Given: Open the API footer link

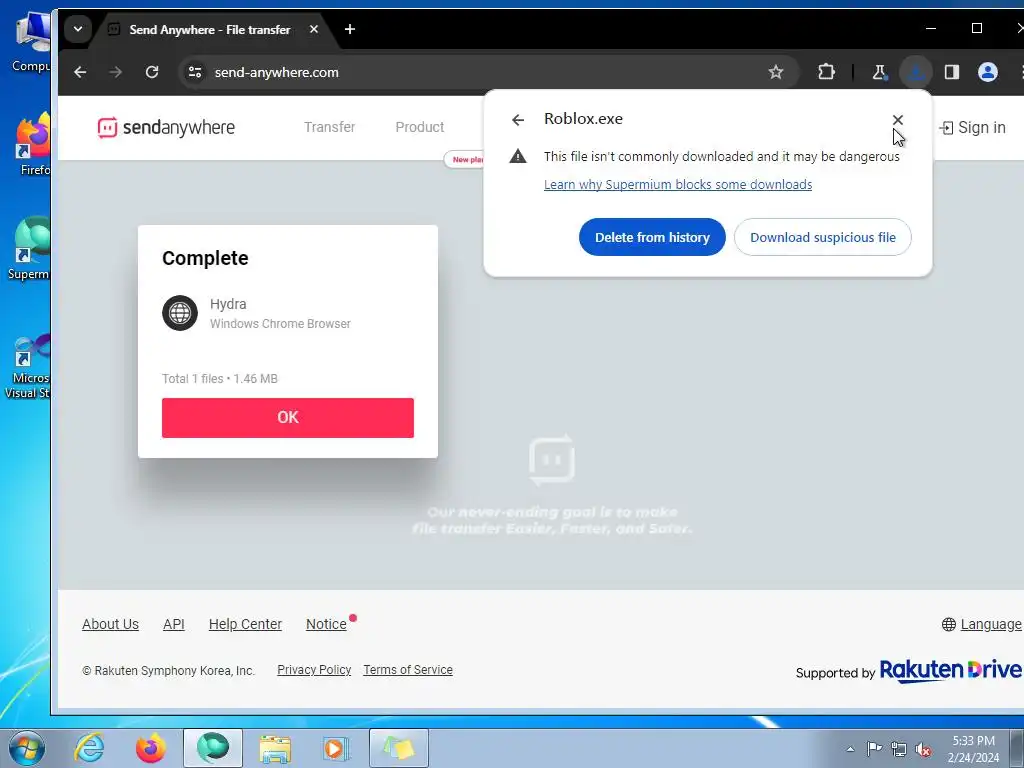Looking at the screenshot, I should pos(174,624).
